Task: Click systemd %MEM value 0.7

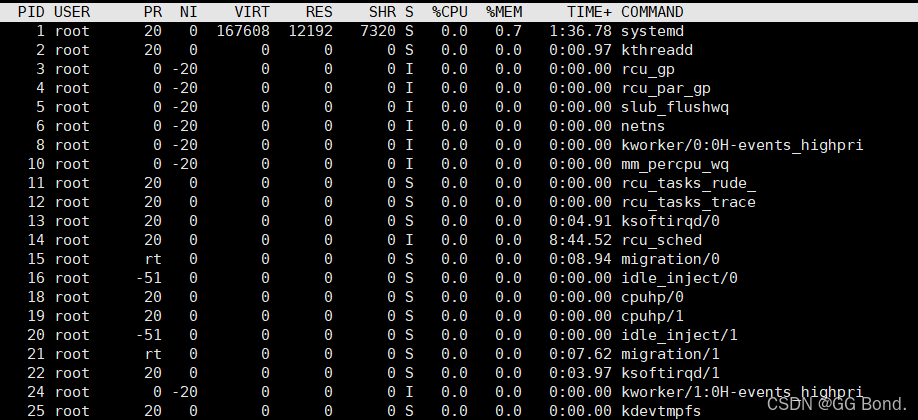Action: pyautogui.click(x=508, y=31)
